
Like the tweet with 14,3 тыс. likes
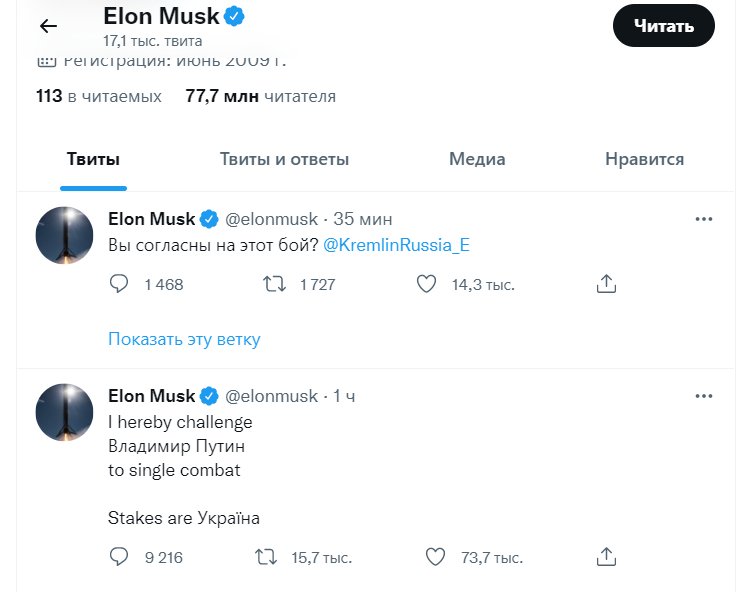pyautogui.click(x=427, y=284)
